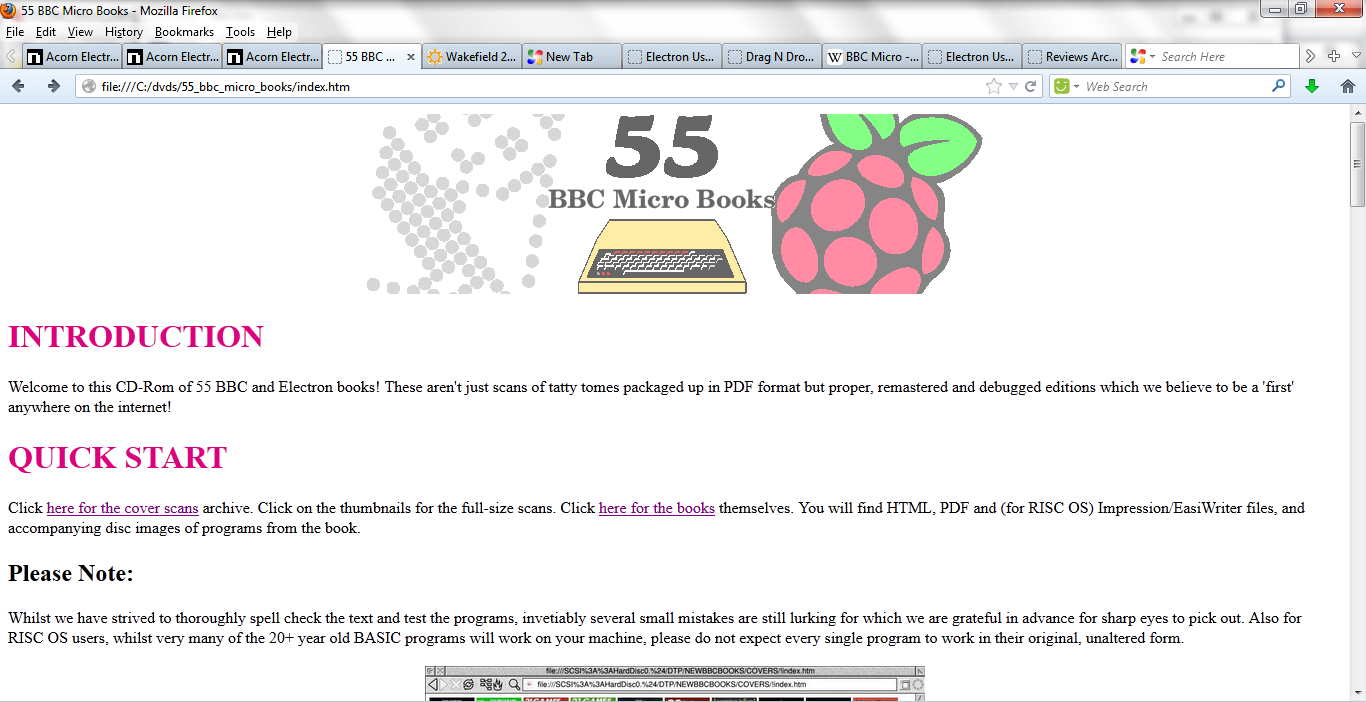Open the File menu
This screenshot has width=1366, height=702.
[x=15, y=32]
